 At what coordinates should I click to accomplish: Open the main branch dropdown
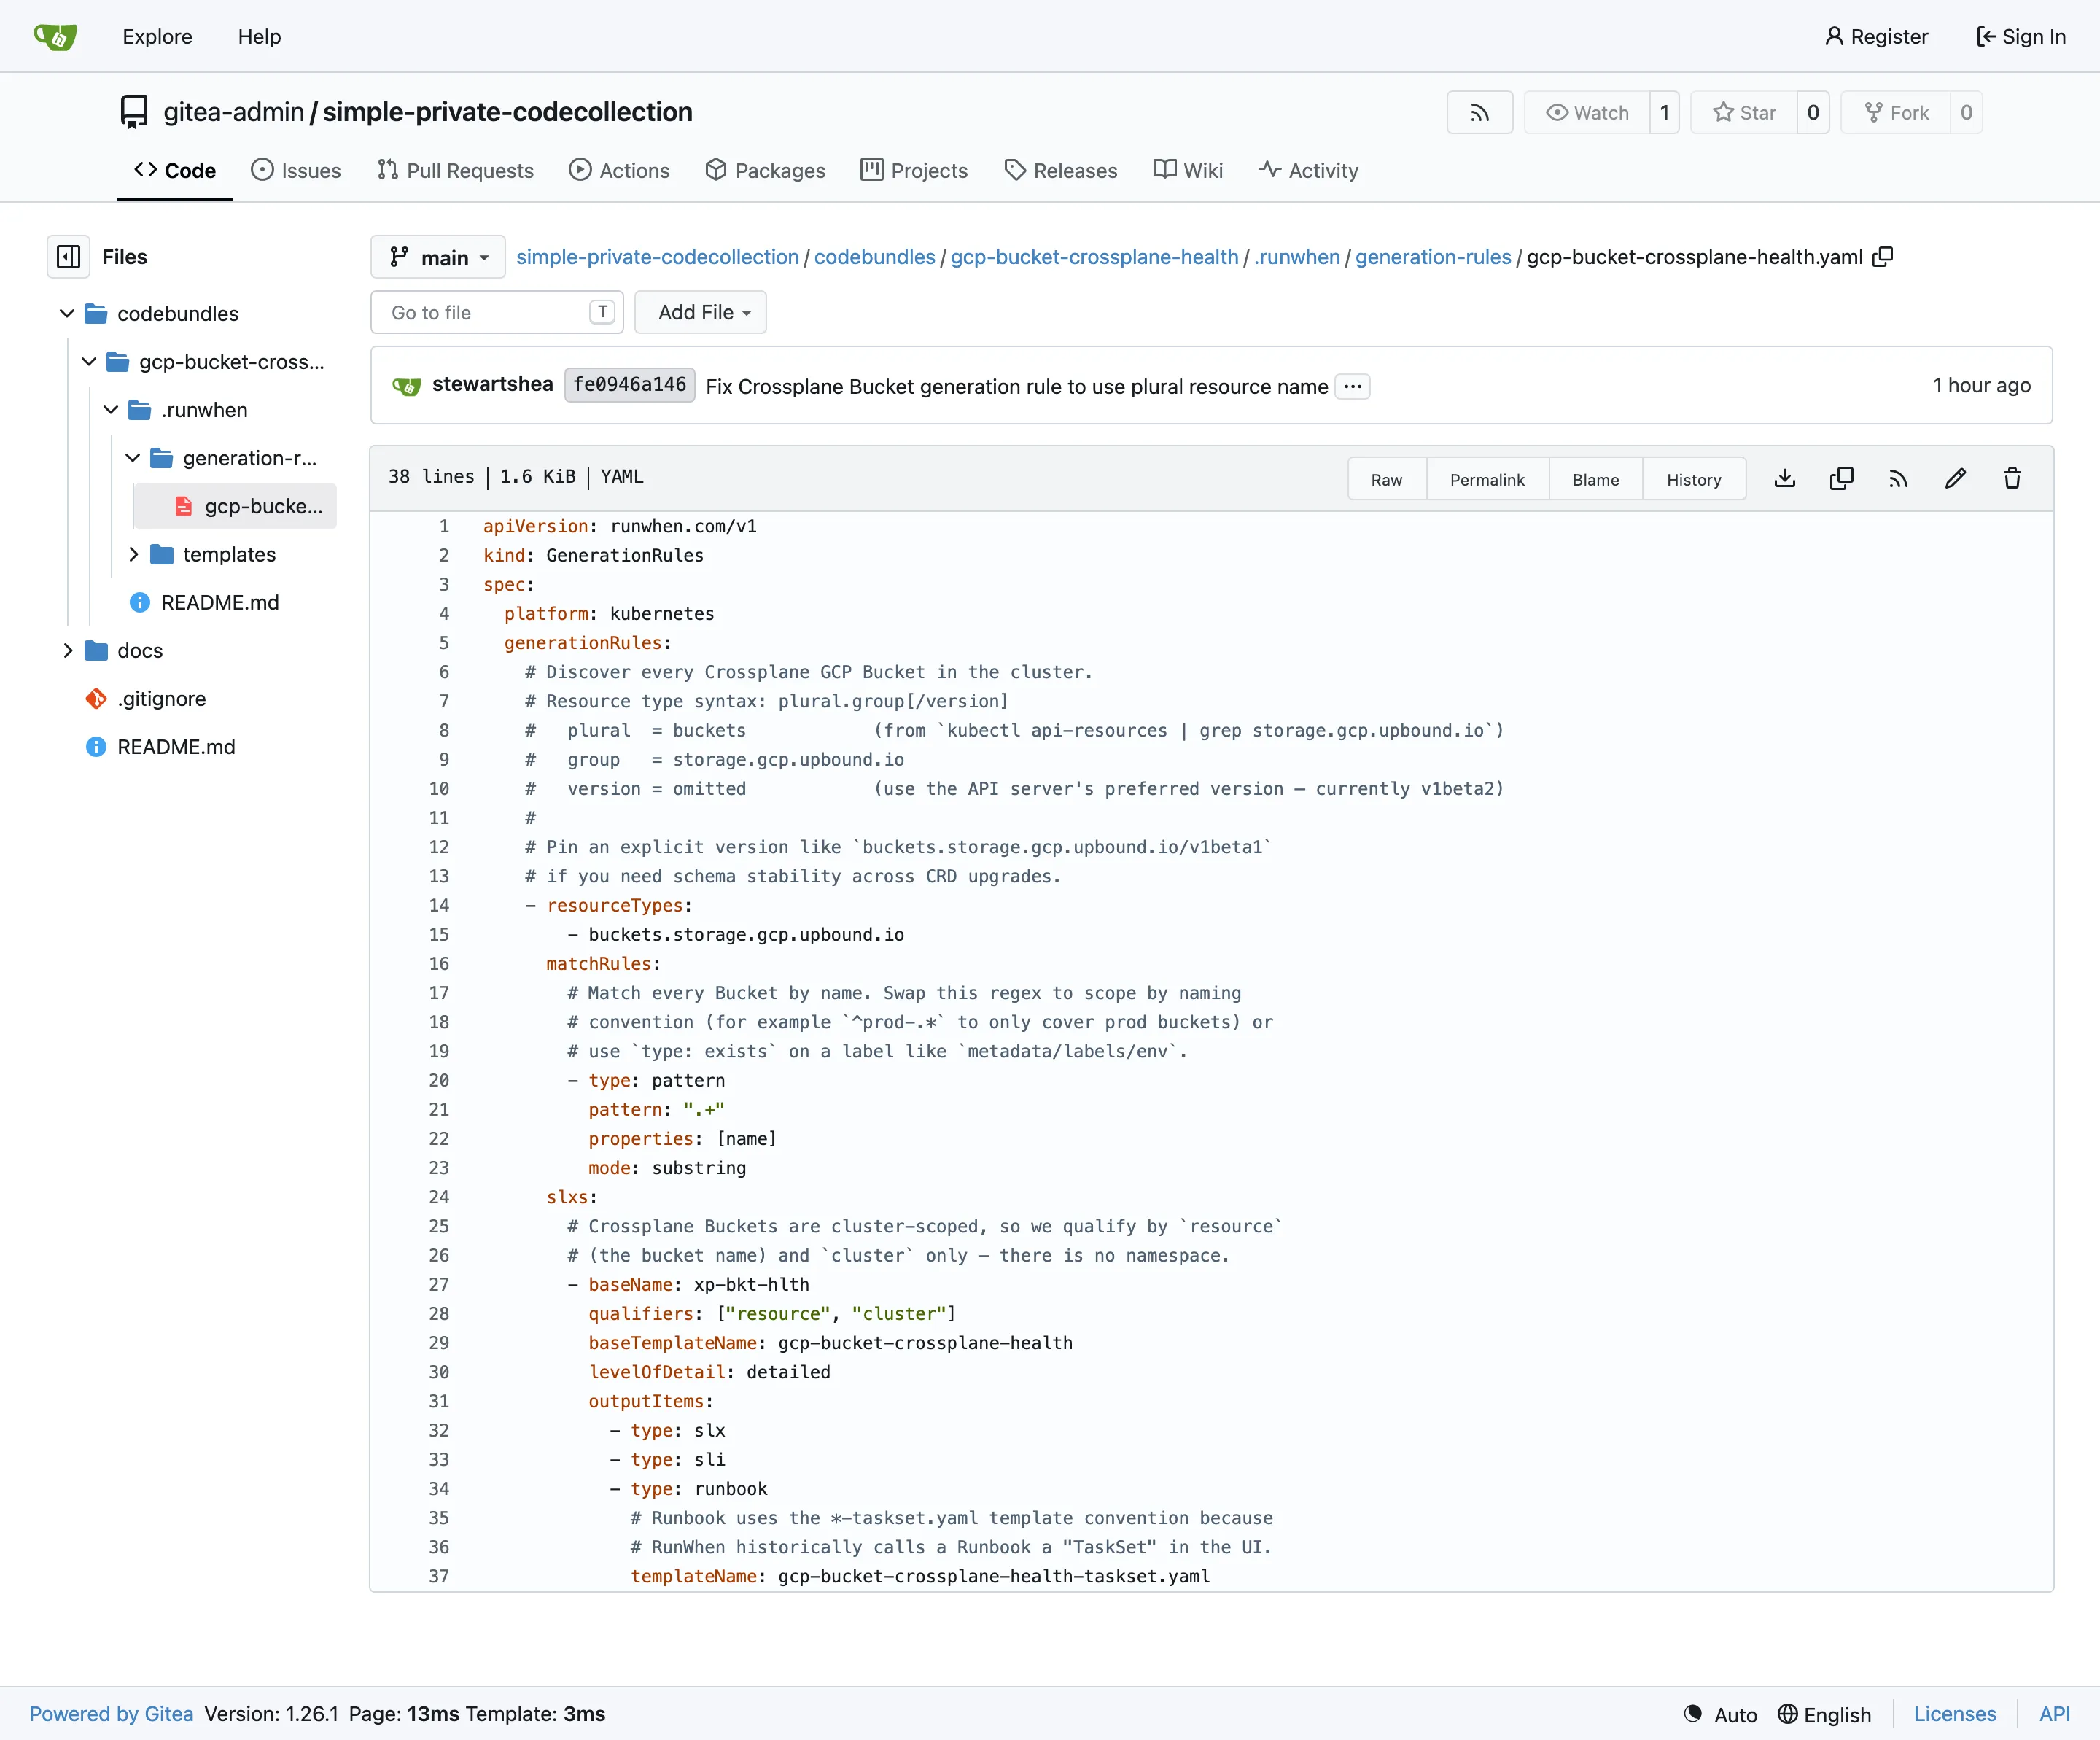click(438, 257)
